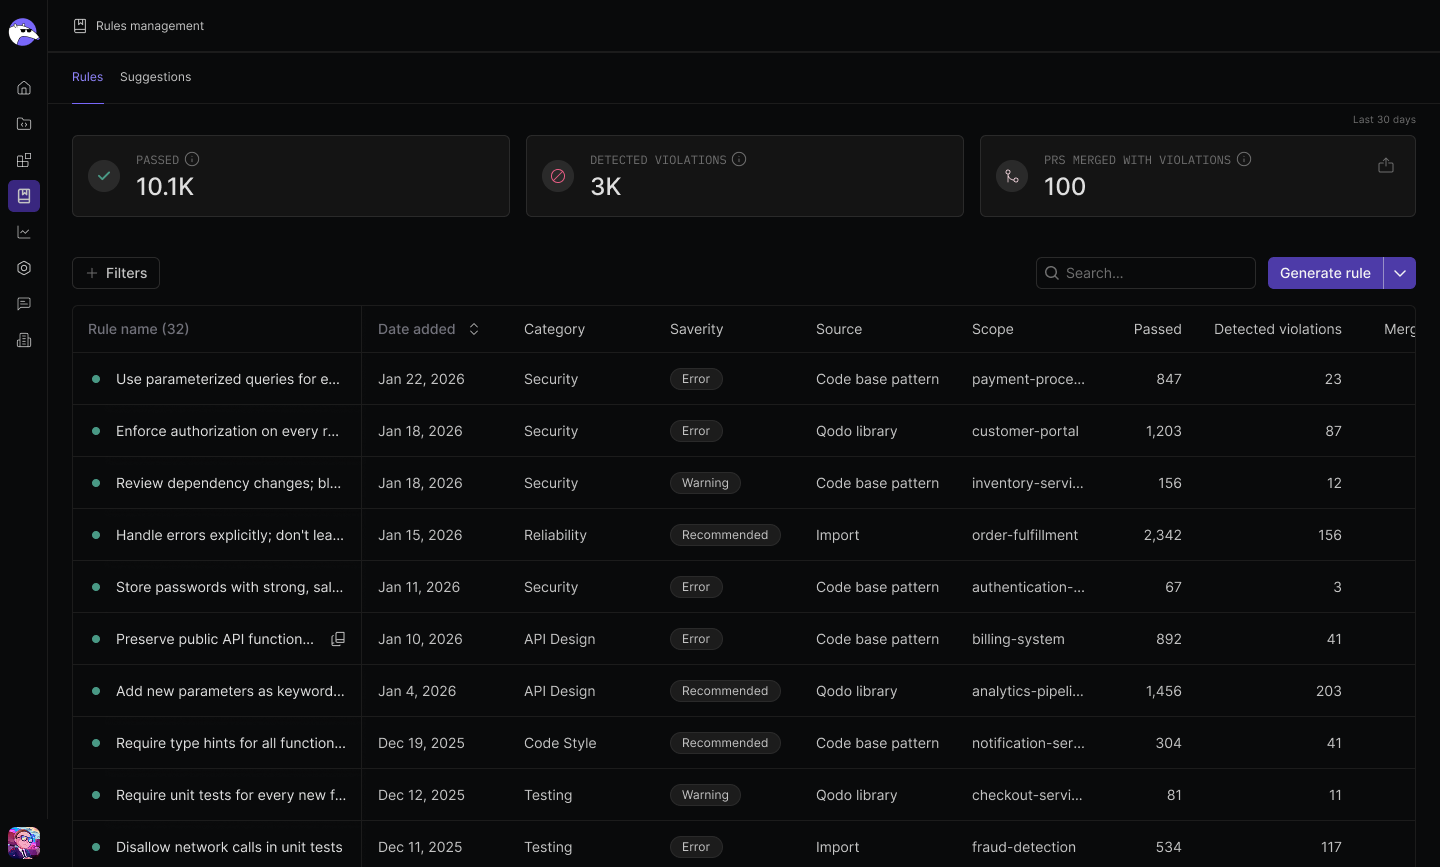Open the chat message sidebar icon
Viewport: 1440px width, 867px height.
point(24,304)
